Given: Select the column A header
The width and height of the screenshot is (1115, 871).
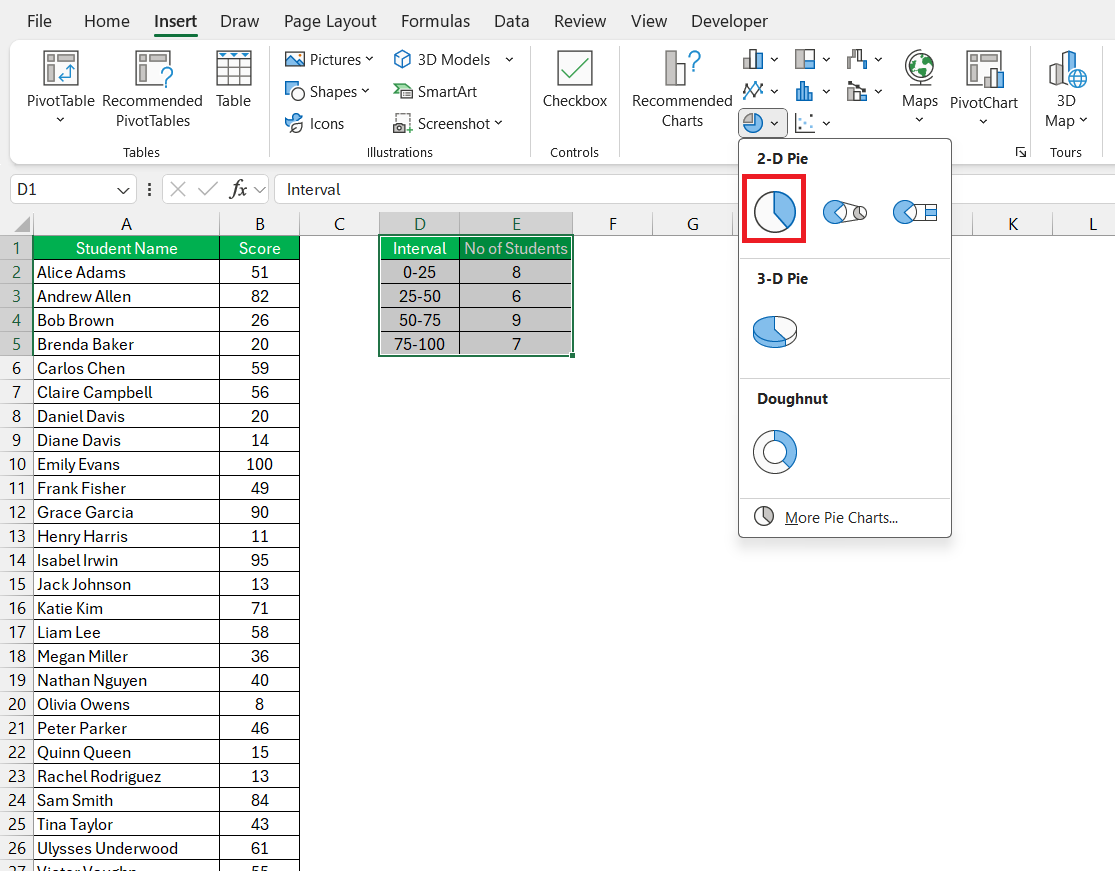Looking at the screenshot, I should pyautogui.click(x=127, y=225).
